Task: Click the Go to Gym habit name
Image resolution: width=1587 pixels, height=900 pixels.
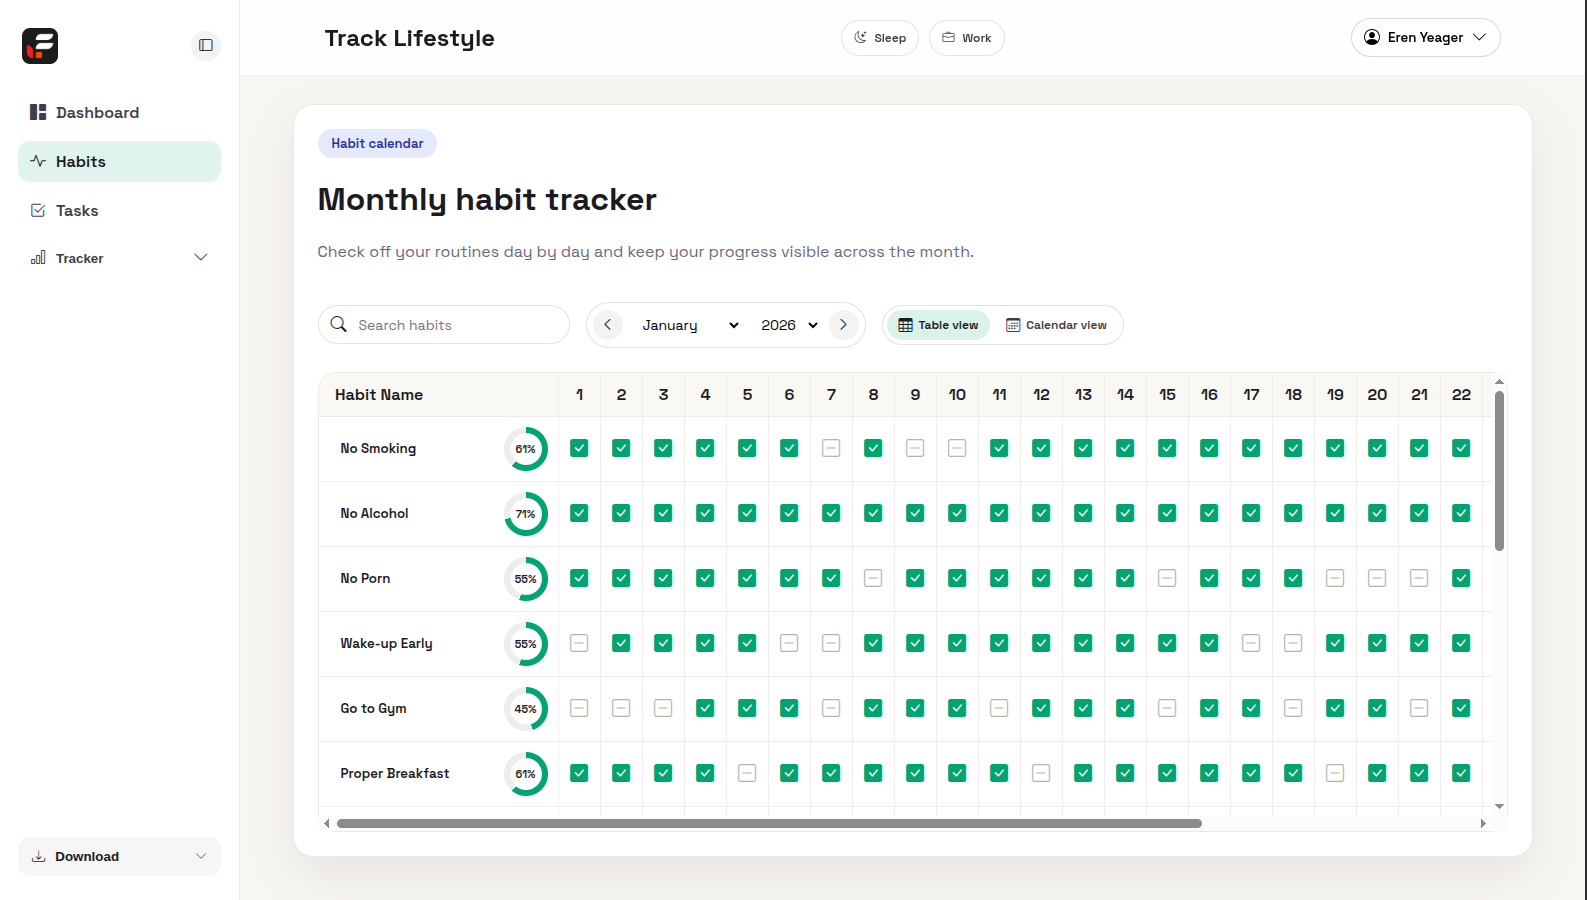Action: click(373, 708)
